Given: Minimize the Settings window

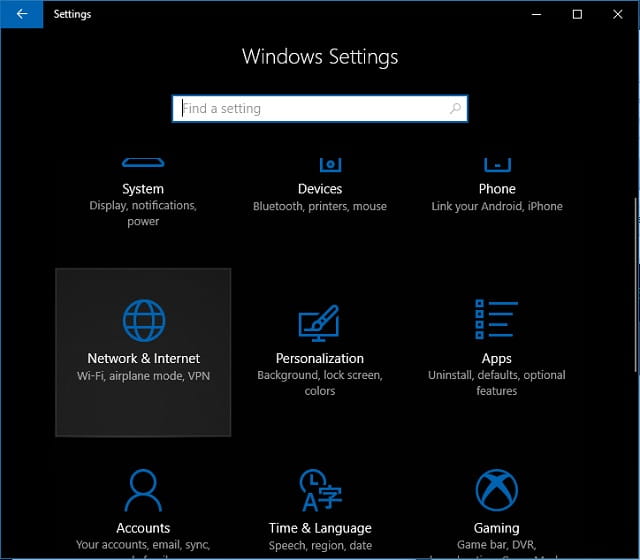Looking at the screenshot, I should pyautogui.click(x=536, y=14).
